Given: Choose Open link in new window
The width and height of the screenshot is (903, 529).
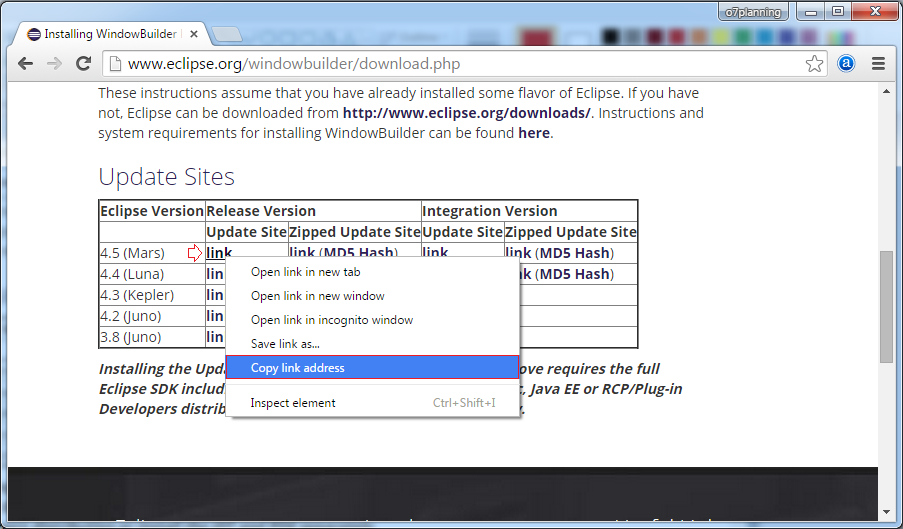Looking at the screenshot, I should [373, 296].
